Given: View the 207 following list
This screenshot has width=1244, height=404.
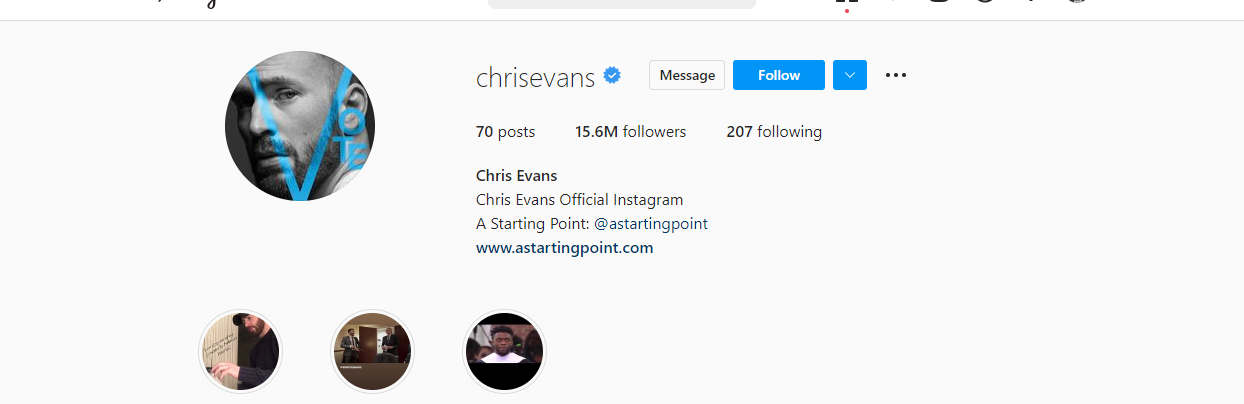Looking at the screenshot, I should pos(774,132).
